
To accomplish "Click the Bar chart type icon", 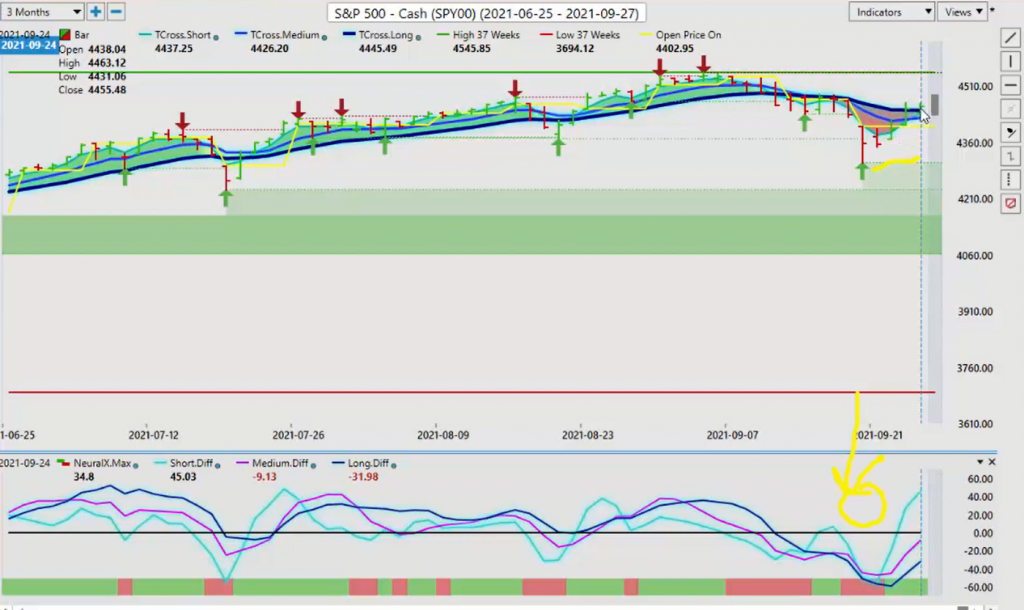I will [65, 35].
